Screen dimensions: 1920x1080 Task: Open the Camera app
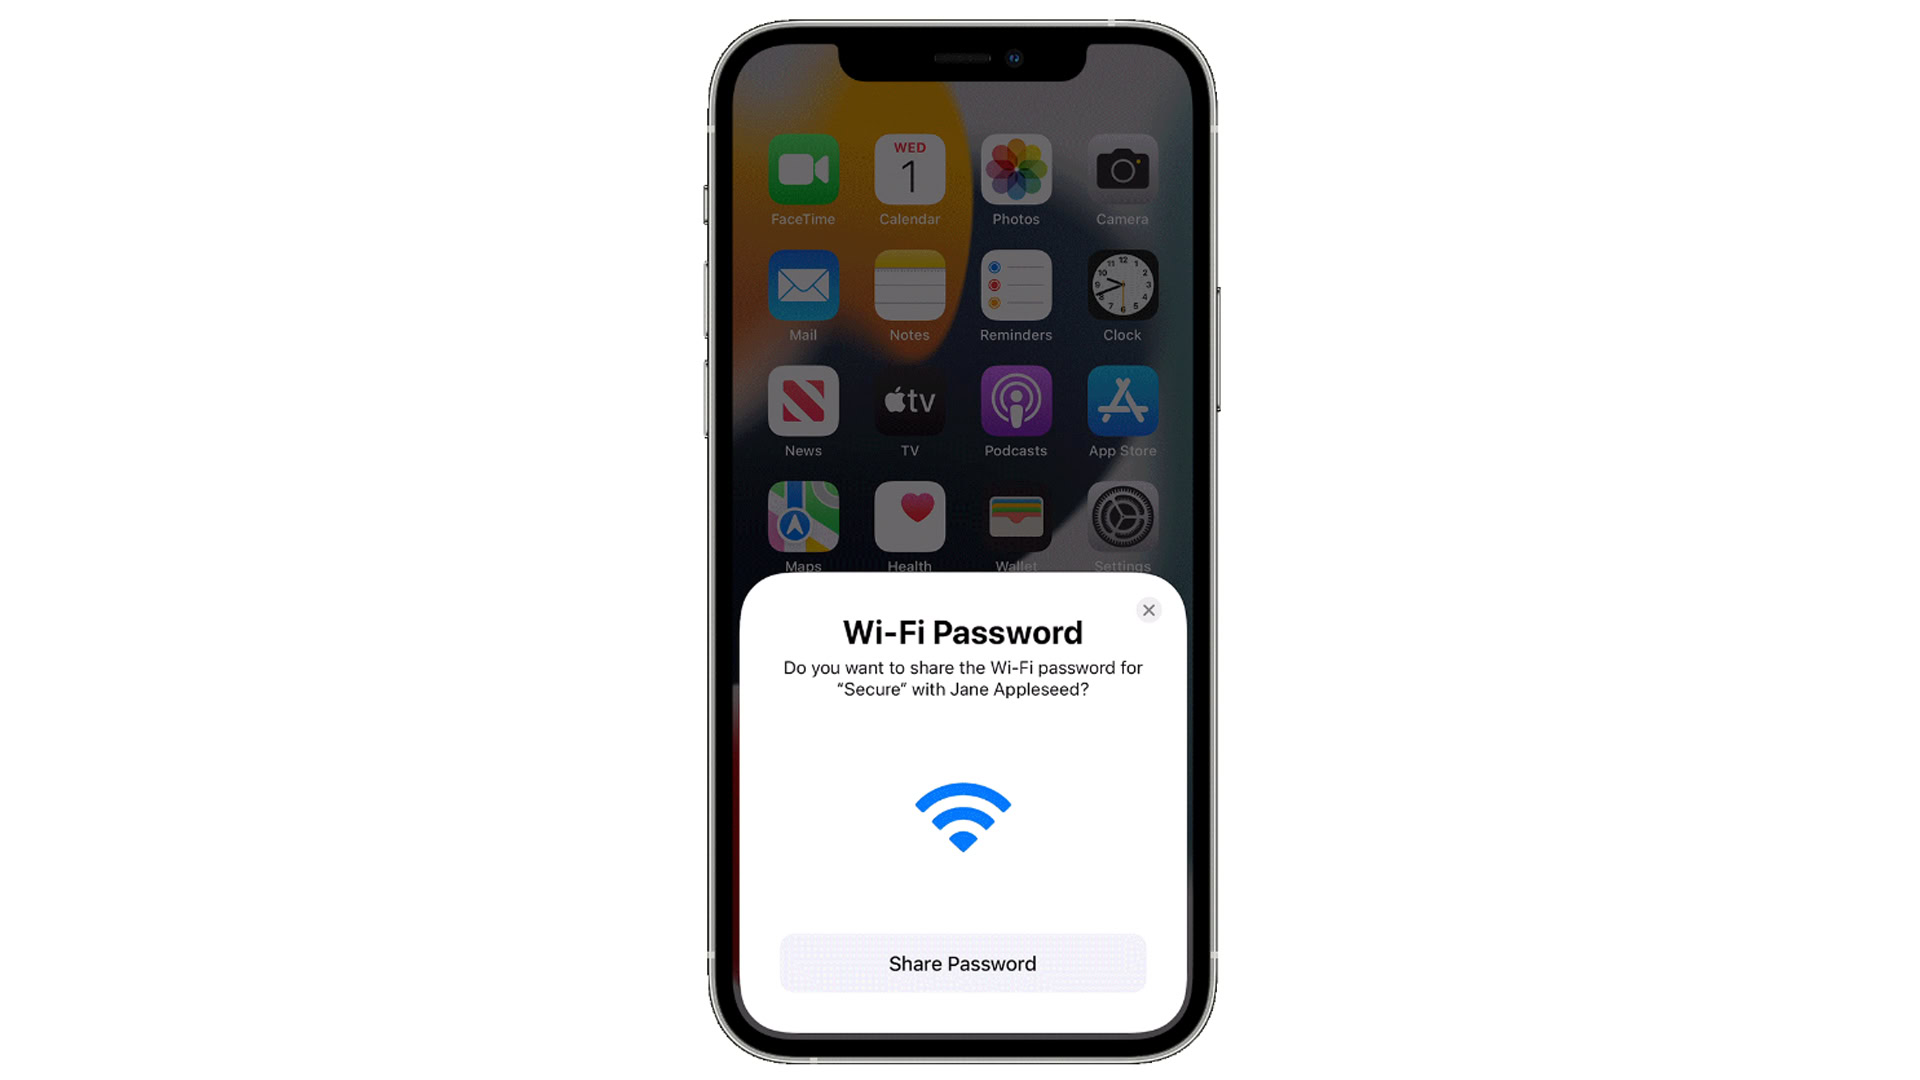click(x=1121, y=170)
